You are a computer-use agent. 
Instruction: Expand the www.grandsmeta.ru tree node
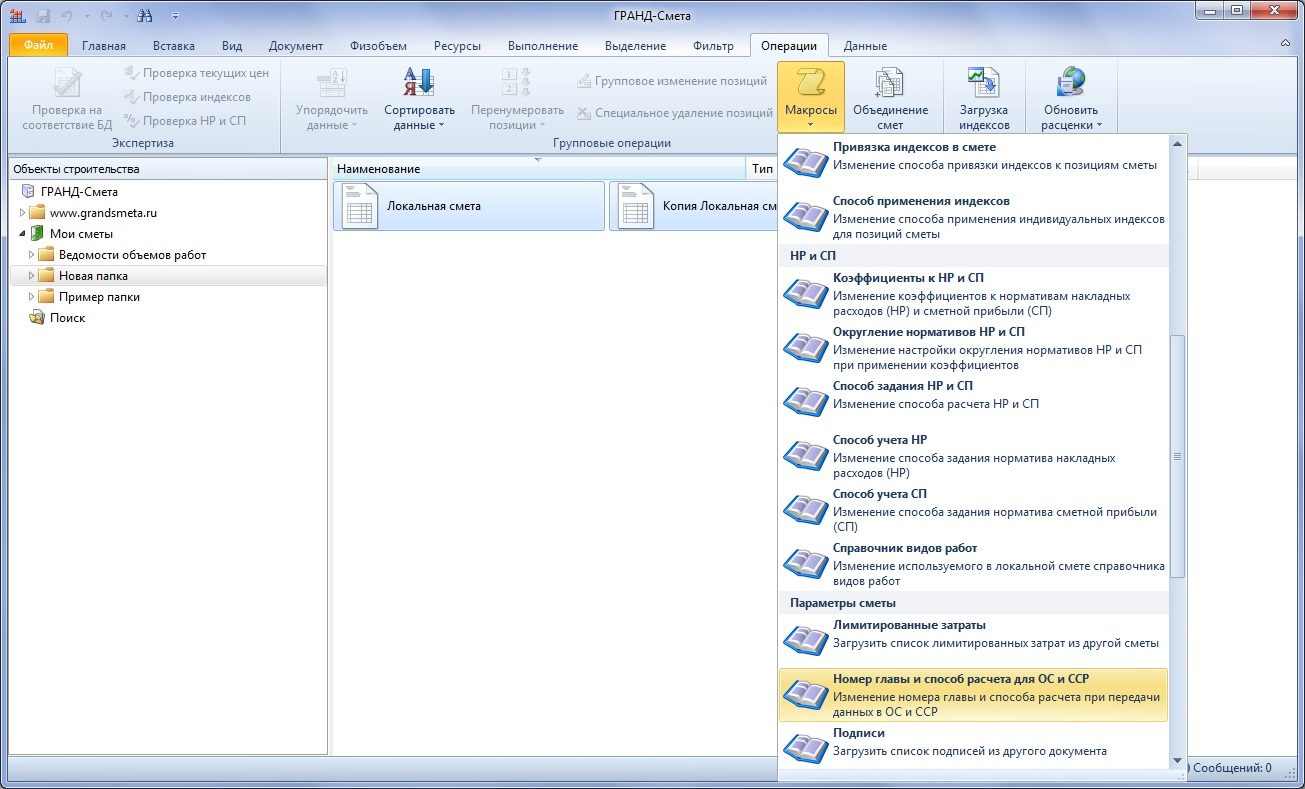pos(21,213)
